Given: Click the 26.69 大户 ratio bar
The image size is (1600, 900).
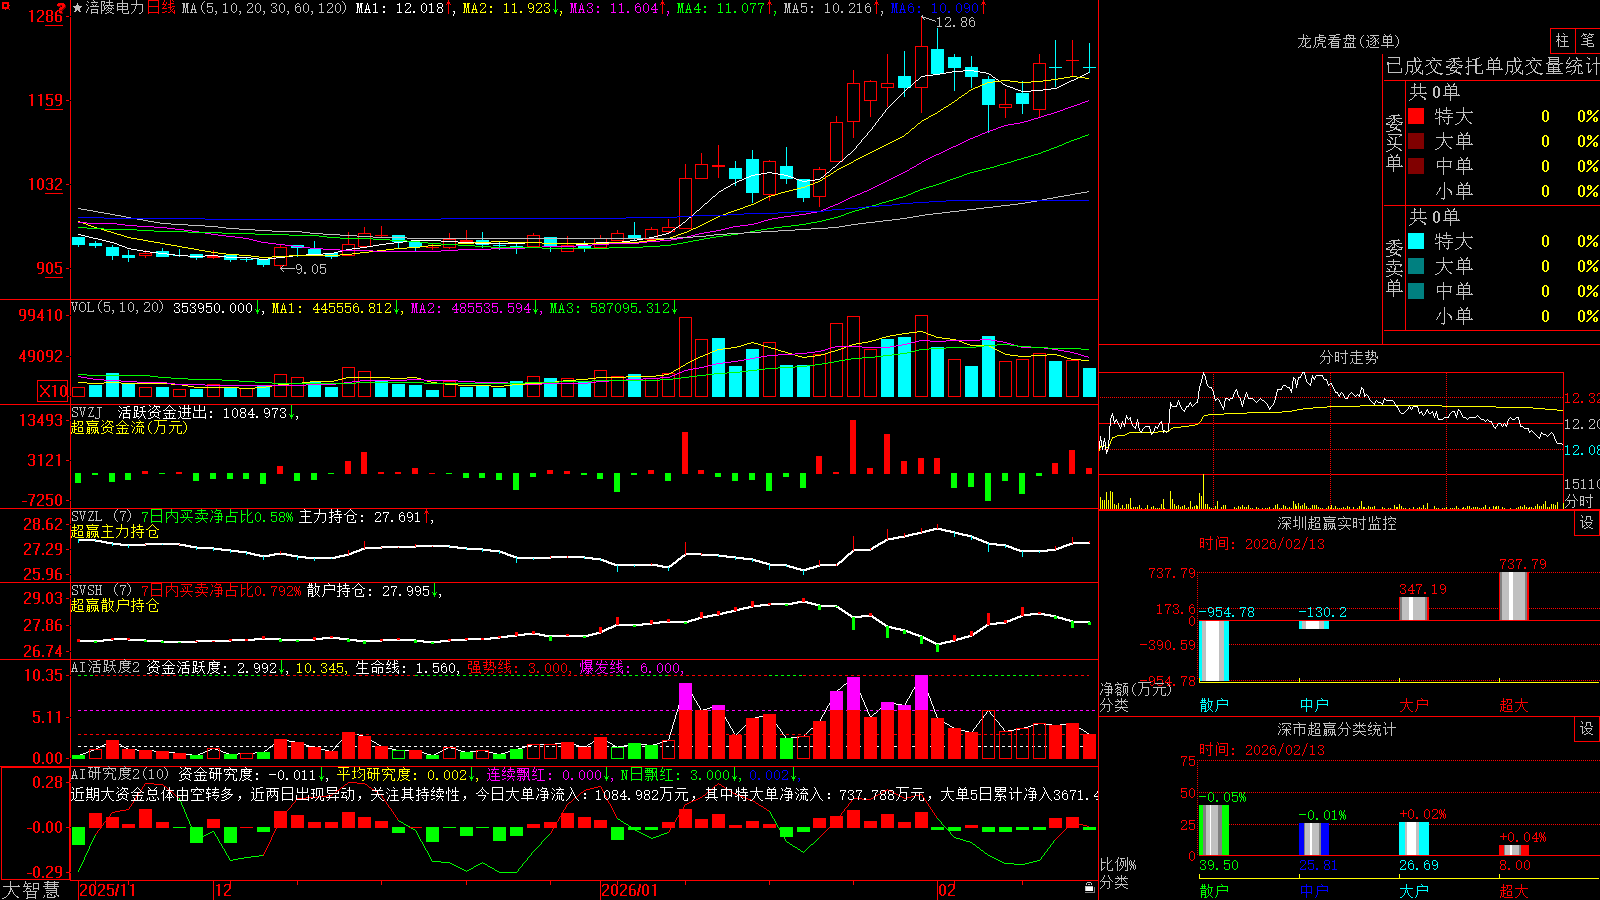Looking at the screenshot, I should coord(1414,839).
